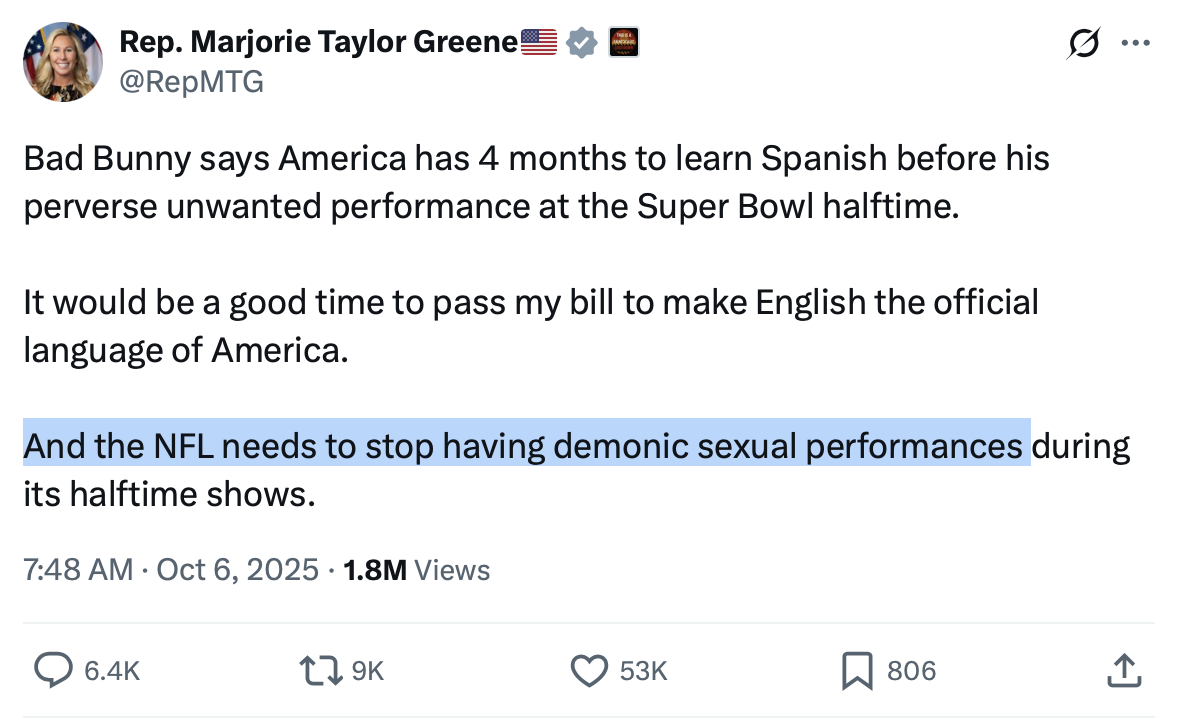The height and width of the screenshot is (720, 1186).
Task: Click the 9K reposts count
Action: [x=368, y=670]
